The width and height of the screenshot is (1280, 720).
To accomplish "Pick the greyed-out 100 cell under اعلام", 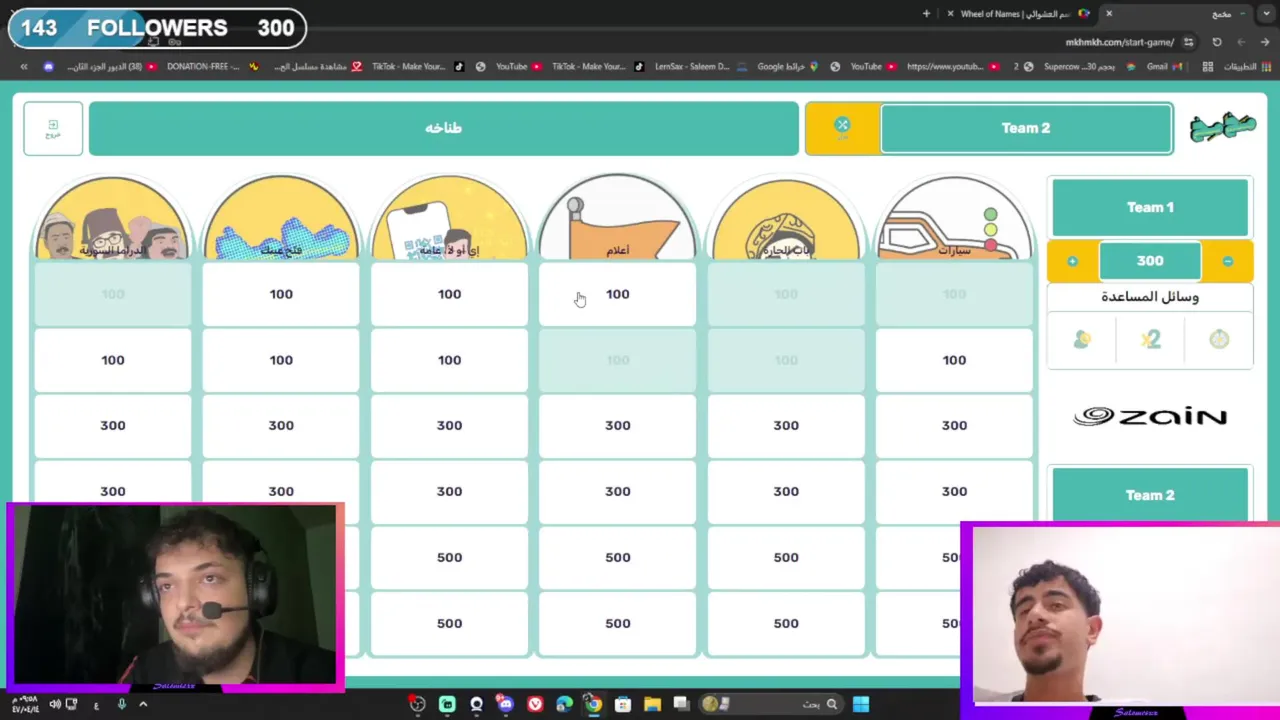I will (617, 360).
